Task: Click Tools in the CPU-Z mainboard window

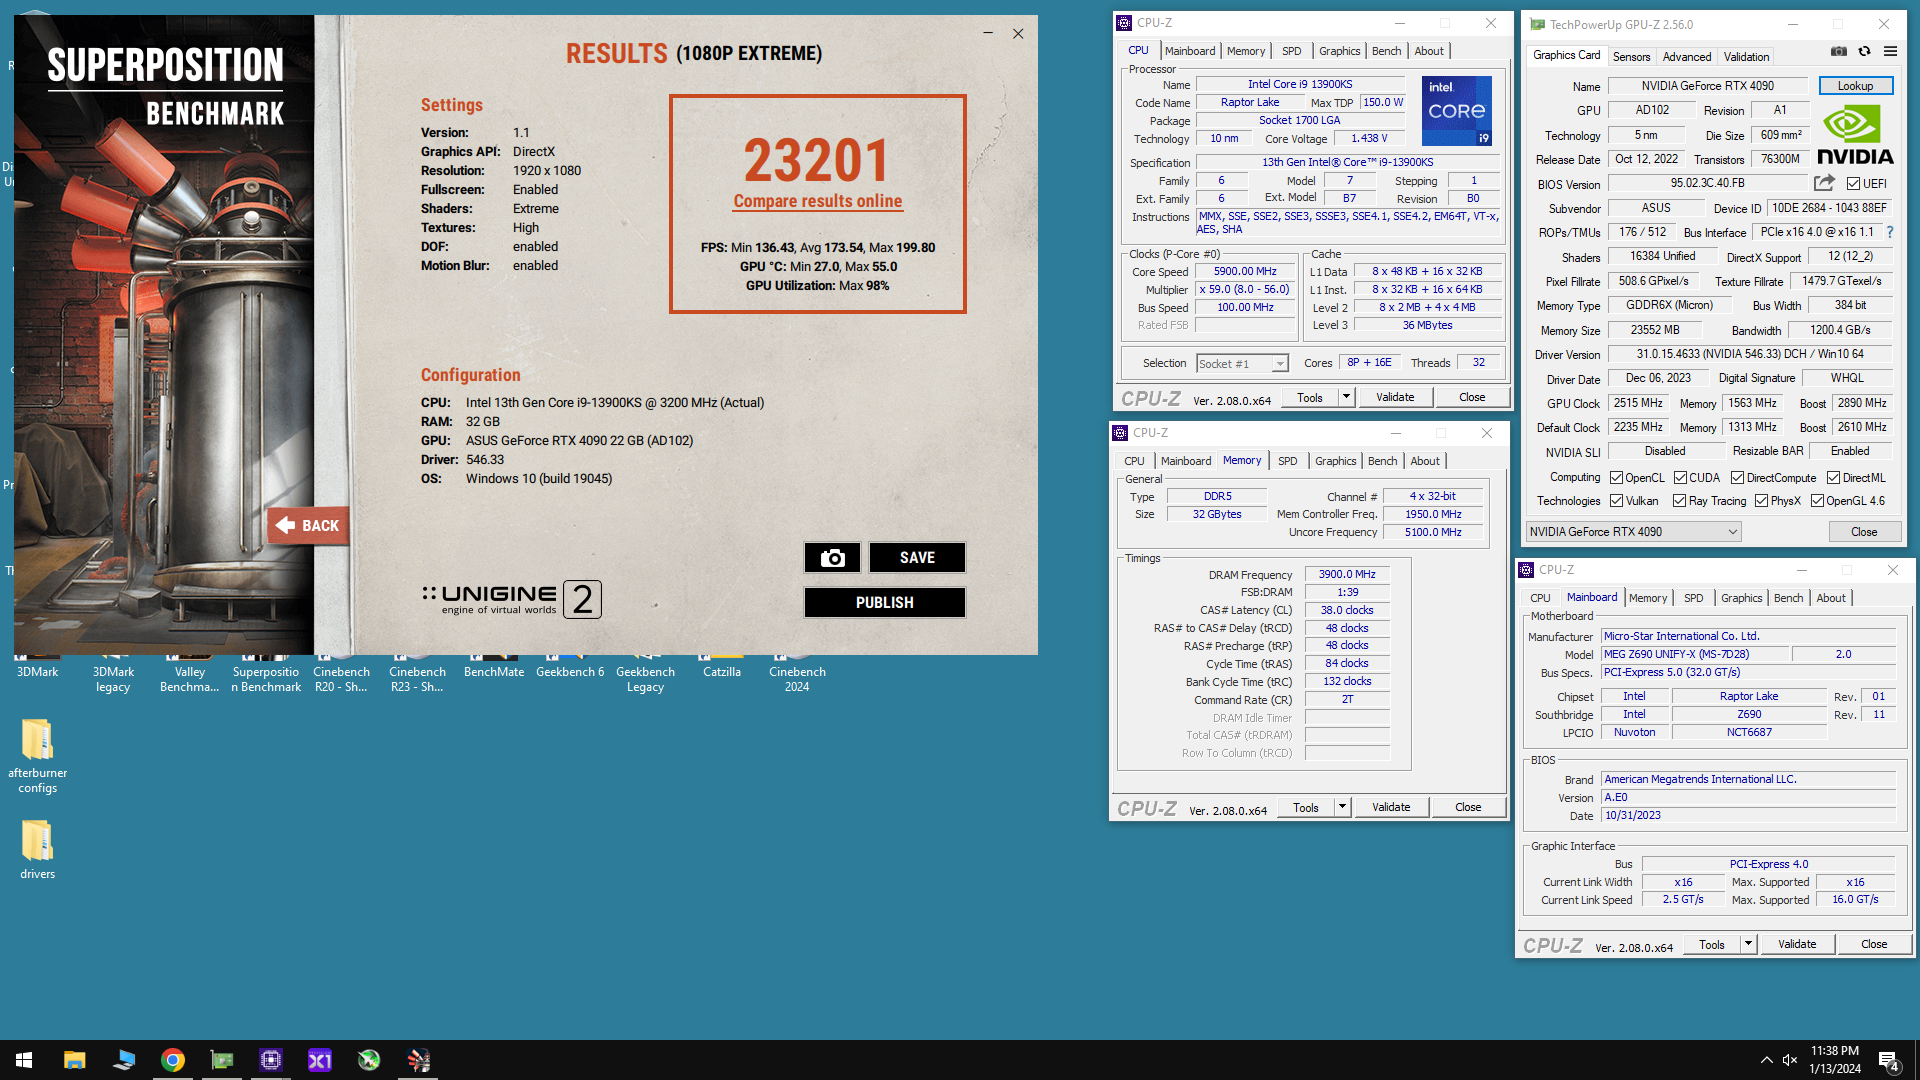Action: [x=1711, y=944]
